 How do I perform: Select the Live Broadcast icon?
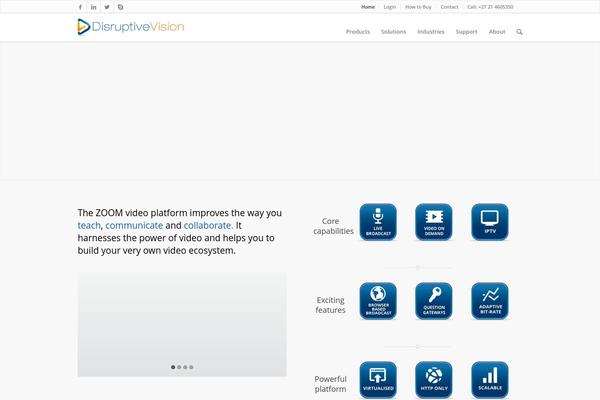[378, 222]
